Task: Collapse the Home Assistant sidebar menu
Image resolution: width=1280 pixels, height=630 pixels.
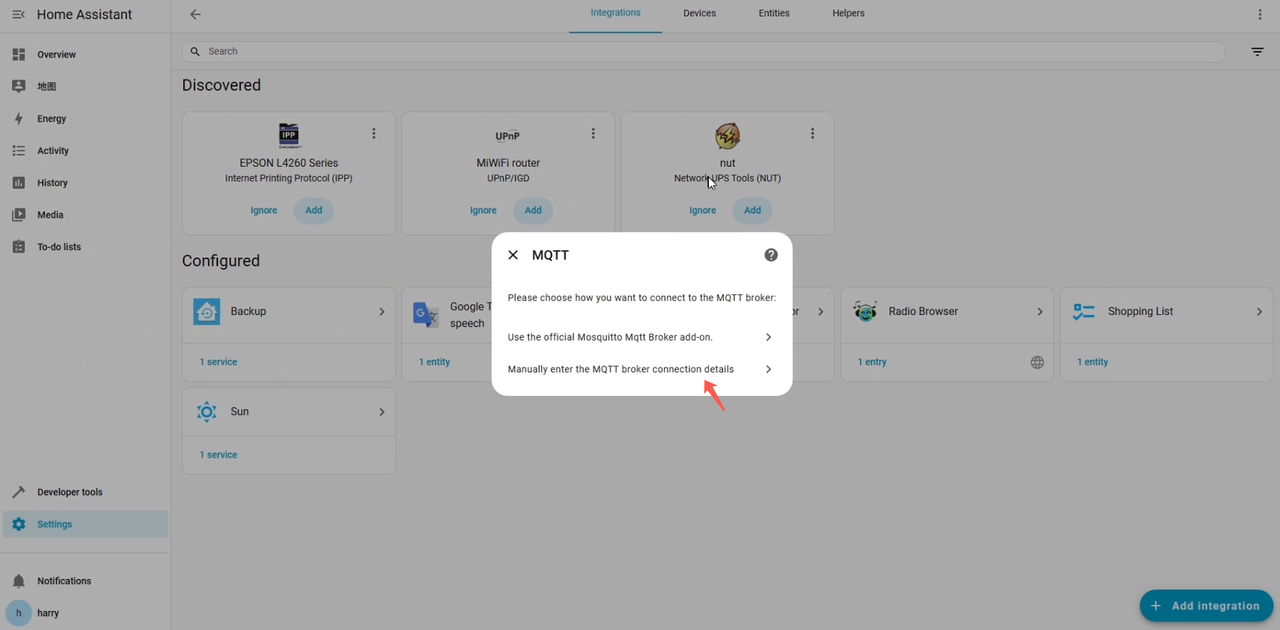Action: (18, 15)
